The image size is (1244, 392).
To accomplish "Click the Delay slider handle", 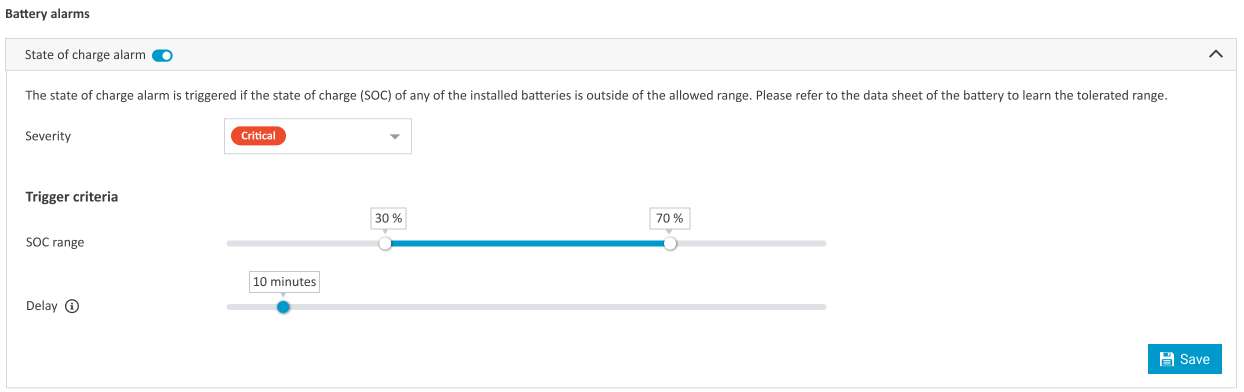I will tap(283, 307).
